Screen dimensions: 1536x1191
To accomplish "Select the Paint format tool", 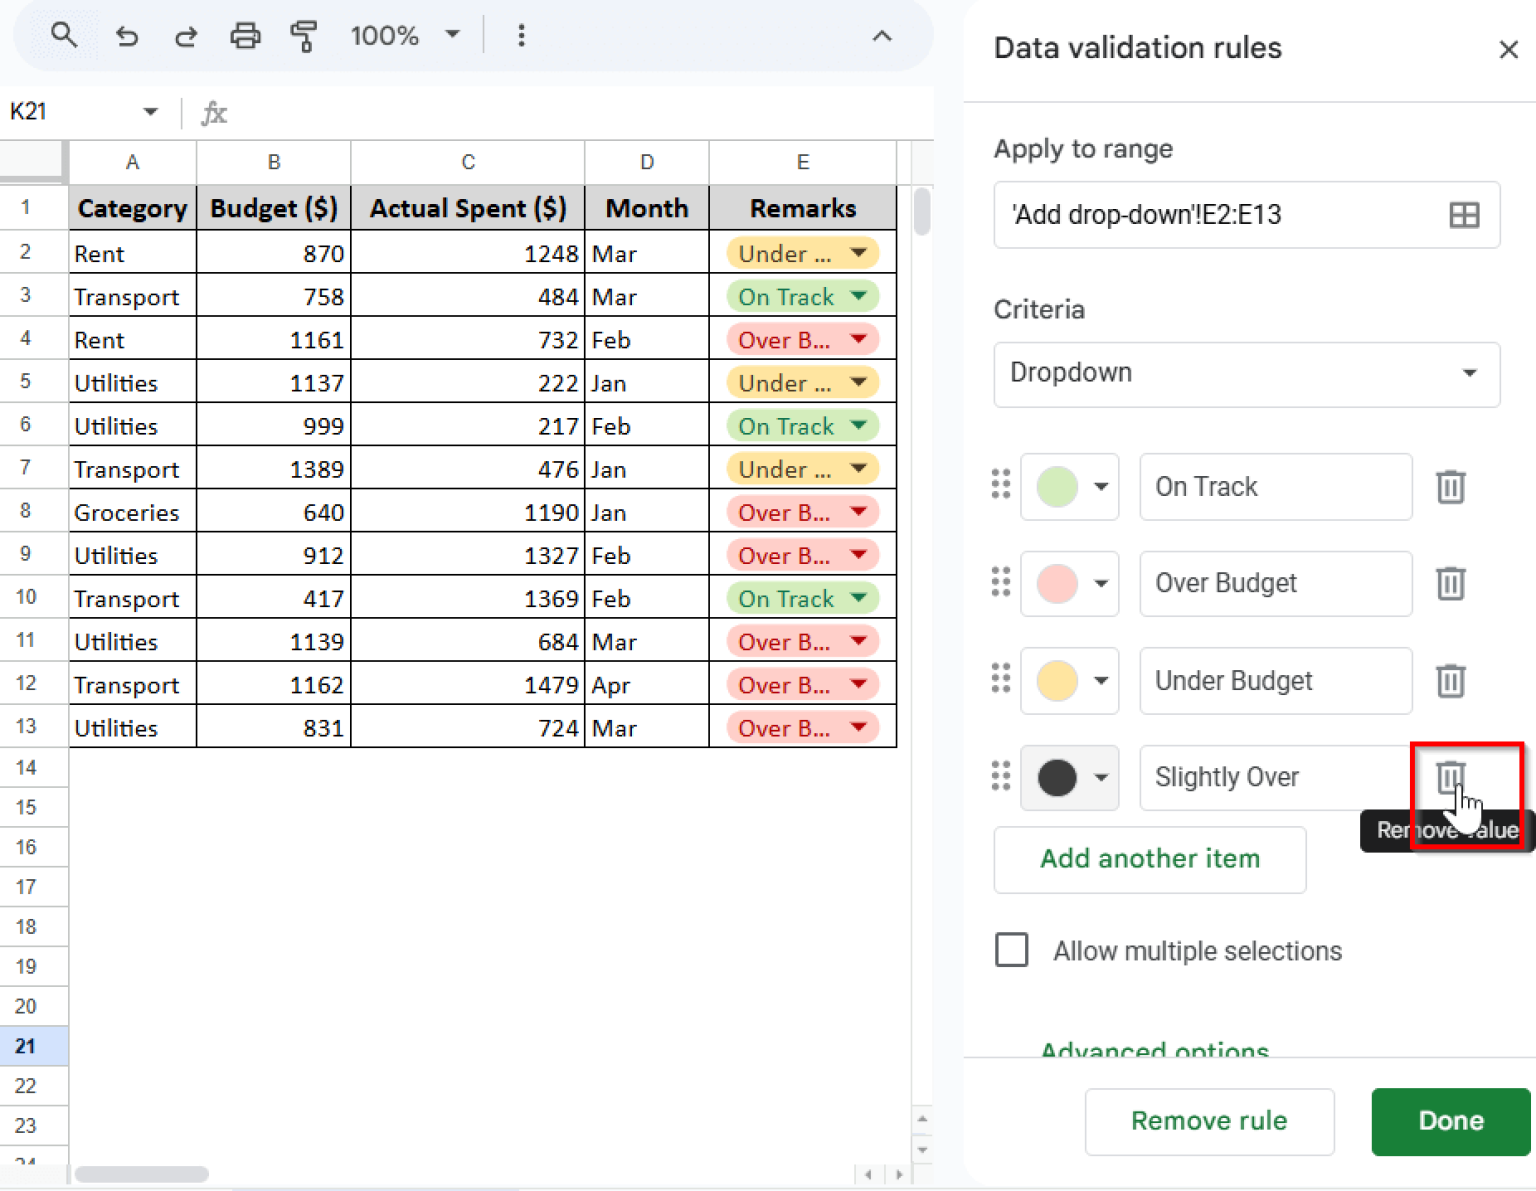I will coord(304,35).
